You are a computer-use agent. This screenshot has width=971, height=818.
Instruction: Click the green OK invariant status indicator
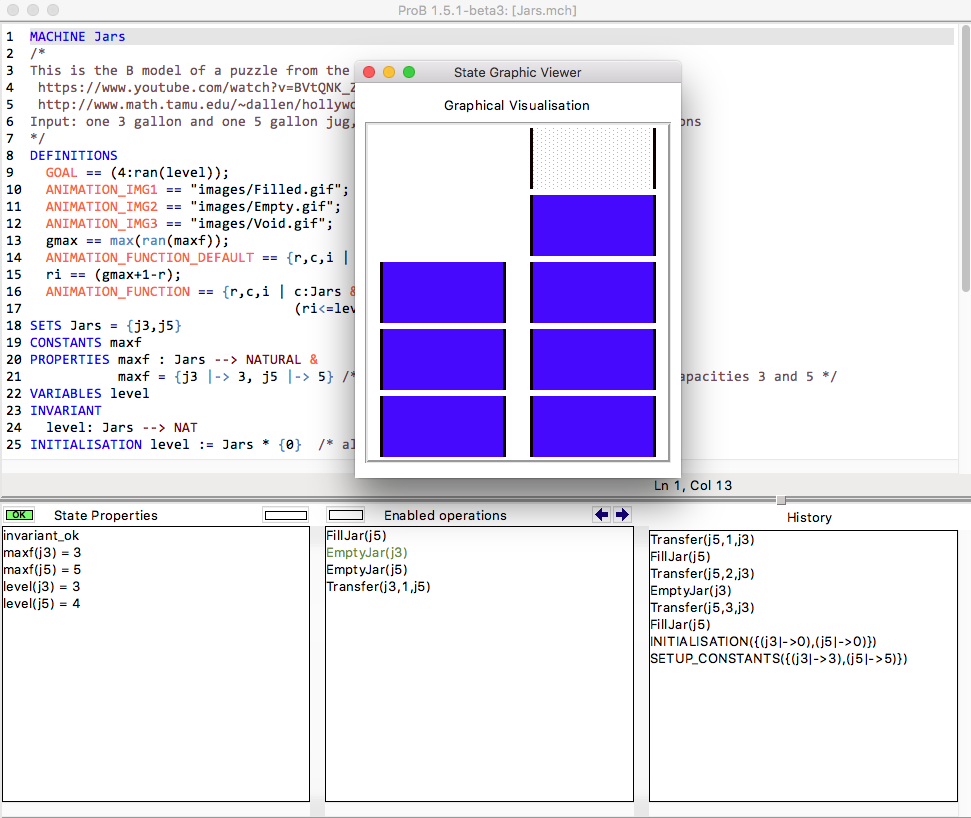click(19, 515)
